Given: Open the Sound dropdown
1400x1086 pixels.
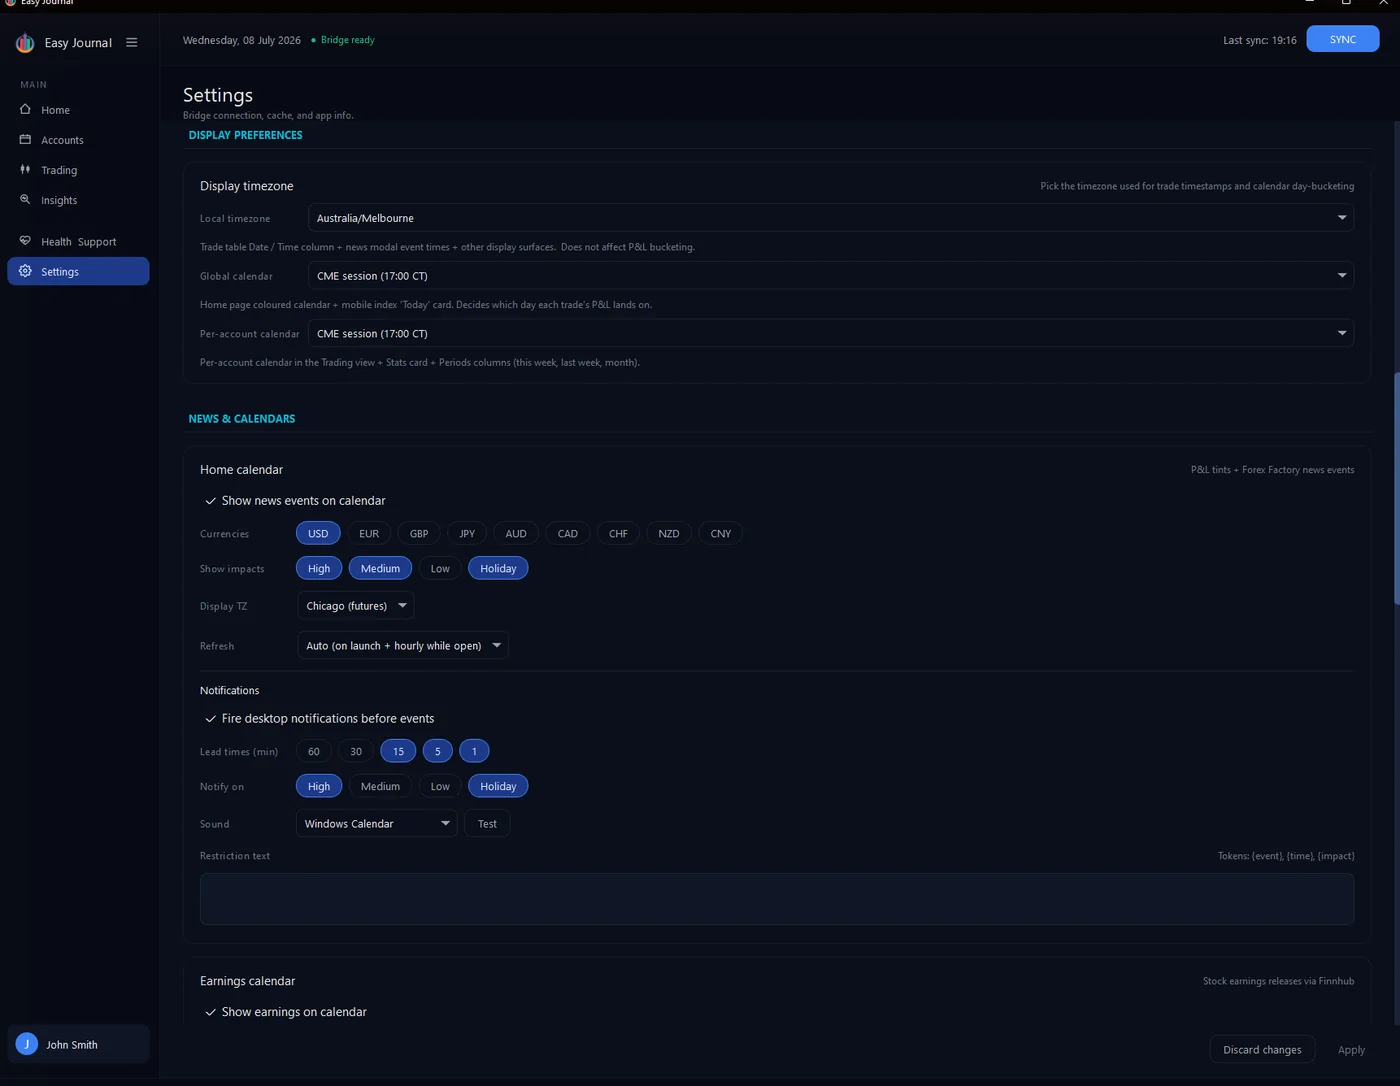Looking at the screenshot, I should coord(377,824).
